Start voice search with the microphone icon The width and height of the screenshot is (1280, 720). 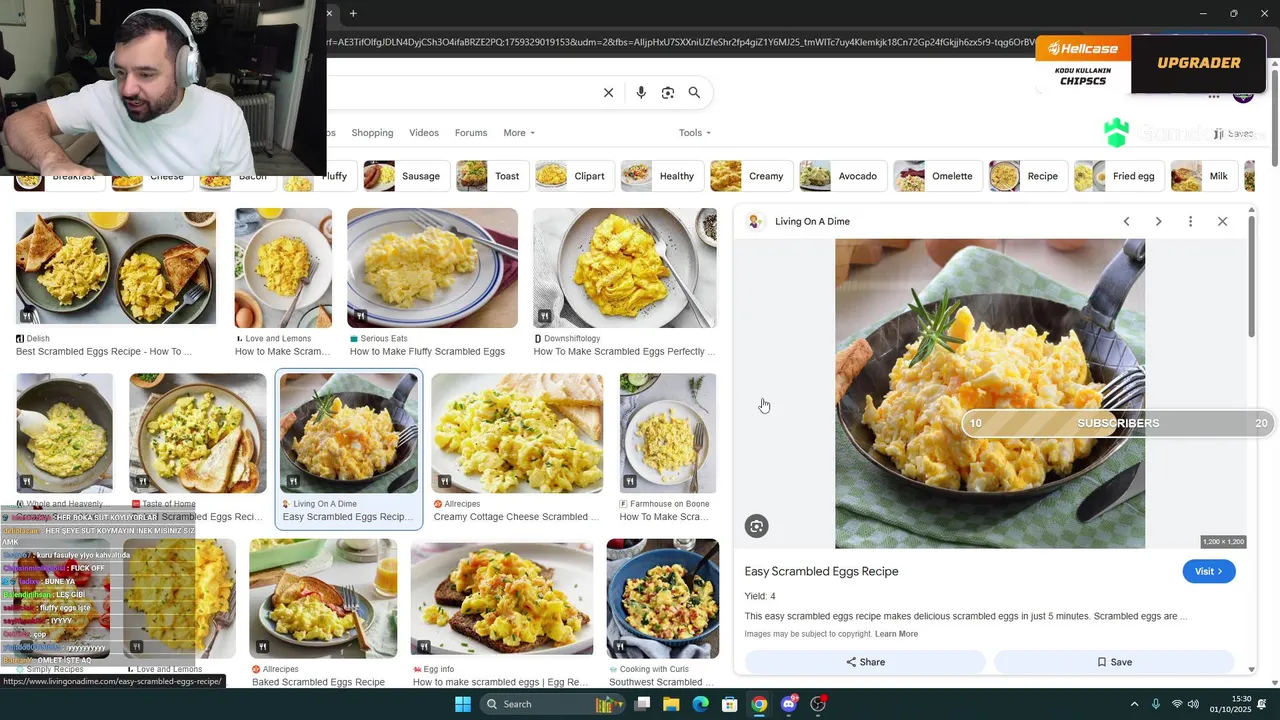tap(641, 93)
